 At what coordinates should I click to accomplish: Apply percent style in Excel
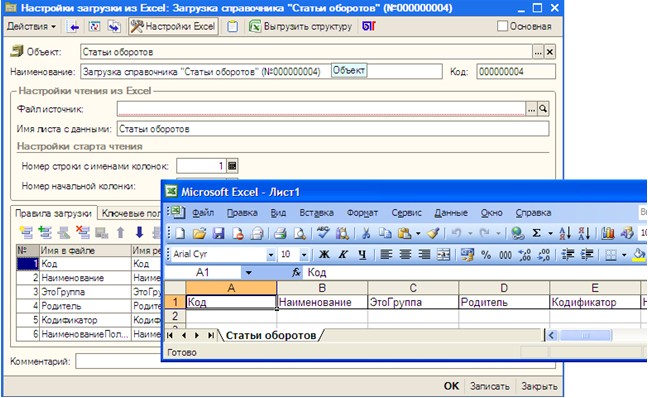pyautogui.click(x=486, y=255)
